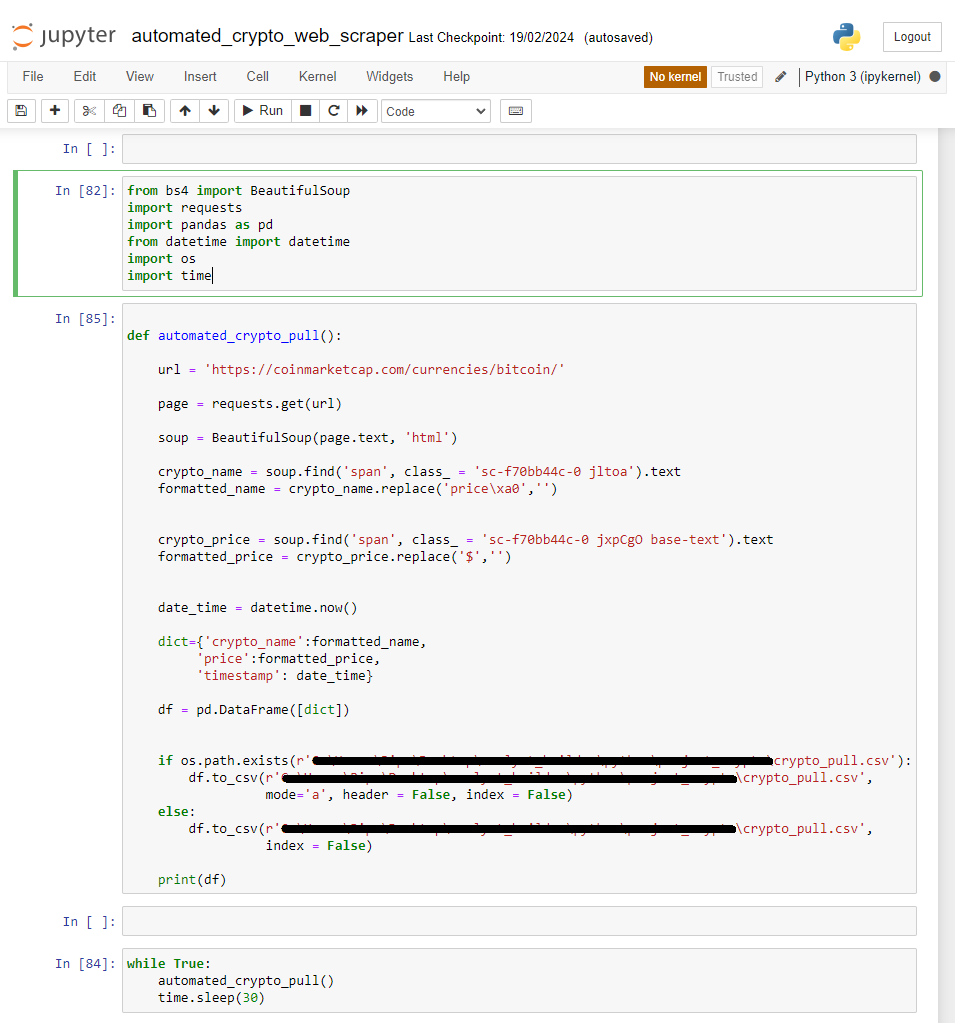Interrupt the kernel
The width and height of the screenshot is (955, 1023).
pyautogui.click(x=305, y=111)
